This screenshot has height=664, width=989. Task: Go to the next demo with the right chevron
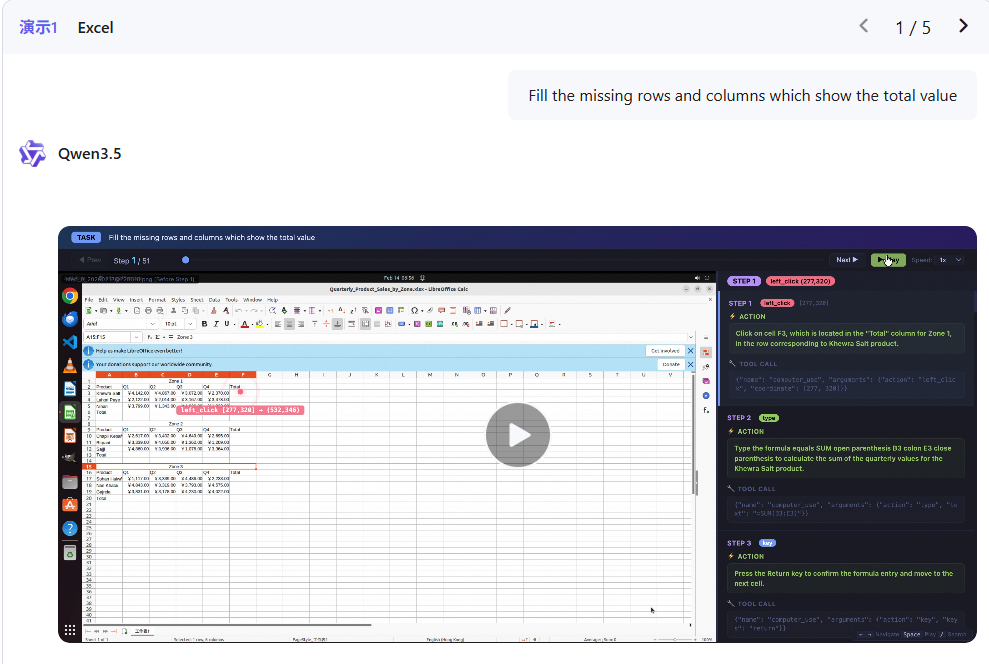[x=963, y=26]
